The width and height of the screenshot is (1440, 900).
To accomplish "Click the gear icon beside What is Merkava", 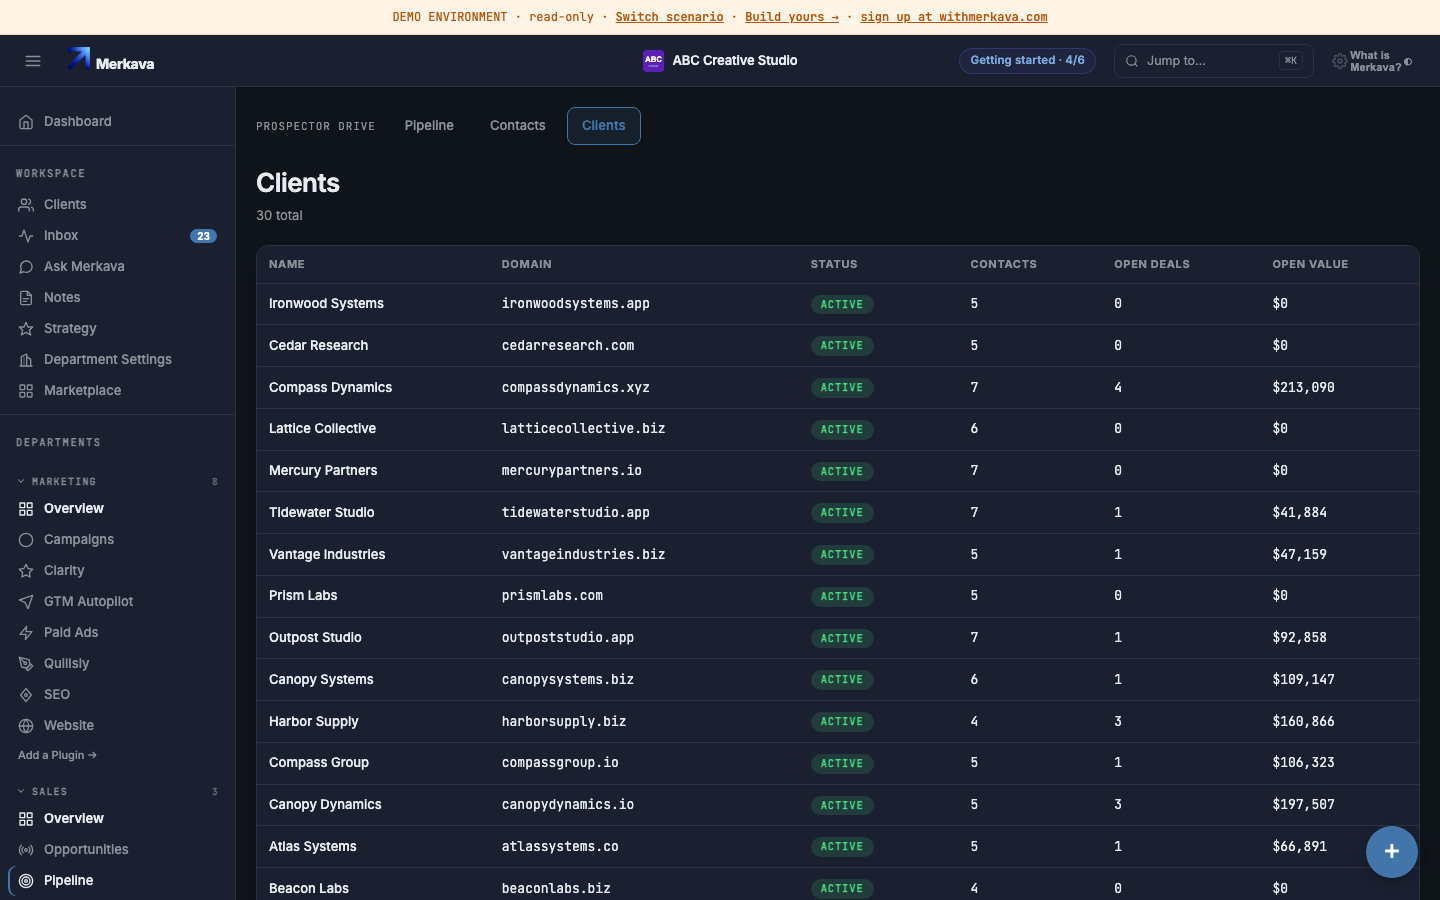I will (x=1339, y=61).
